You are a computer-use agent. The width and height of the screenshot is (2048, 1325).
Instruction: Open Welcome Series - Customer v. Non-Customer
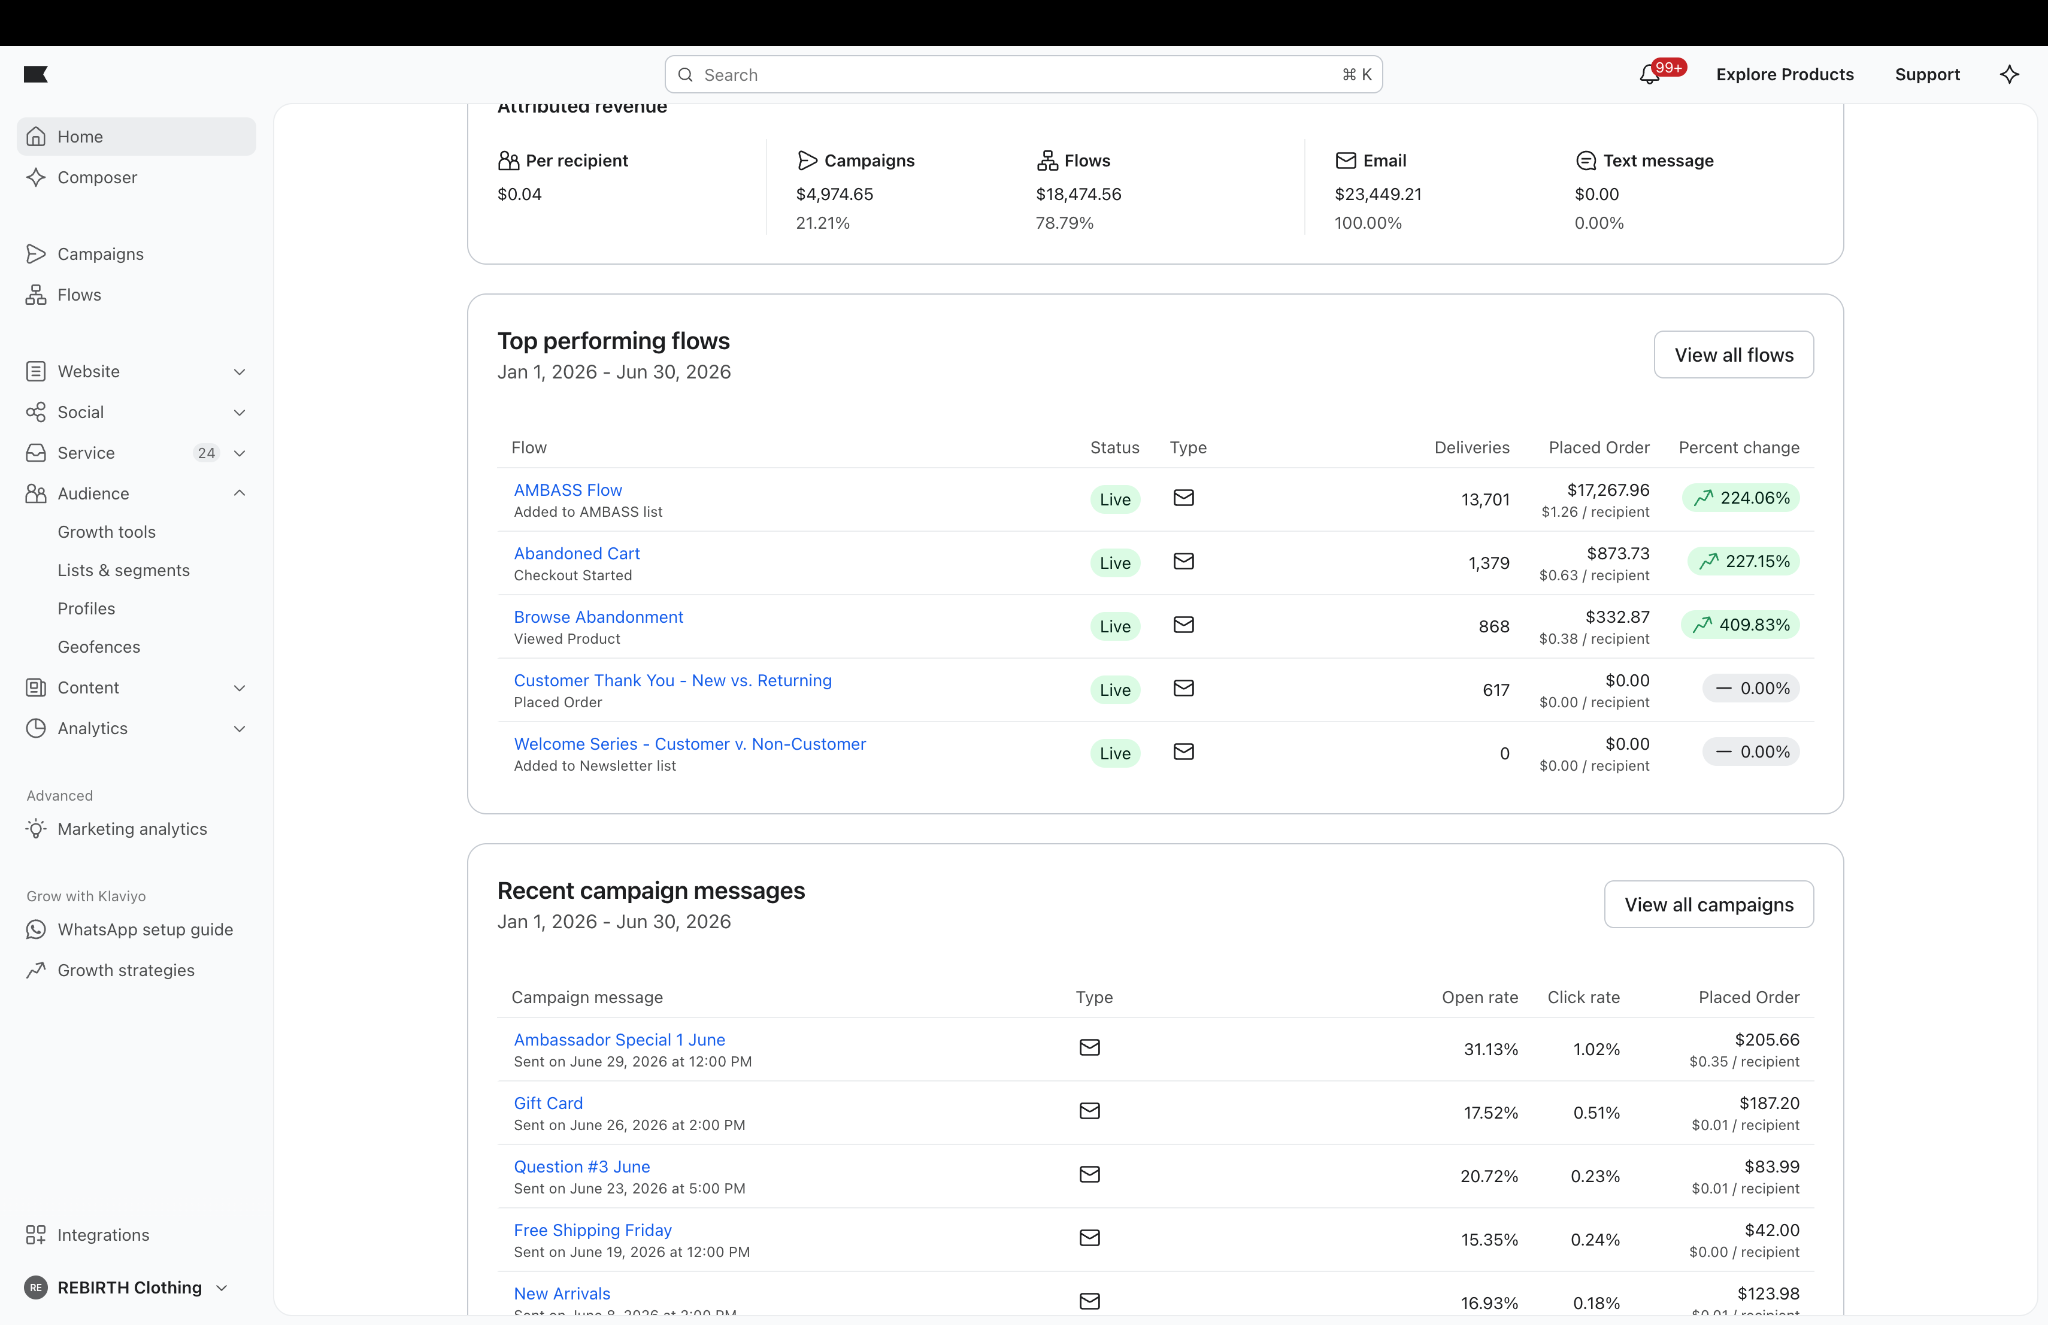pos(690,744)
